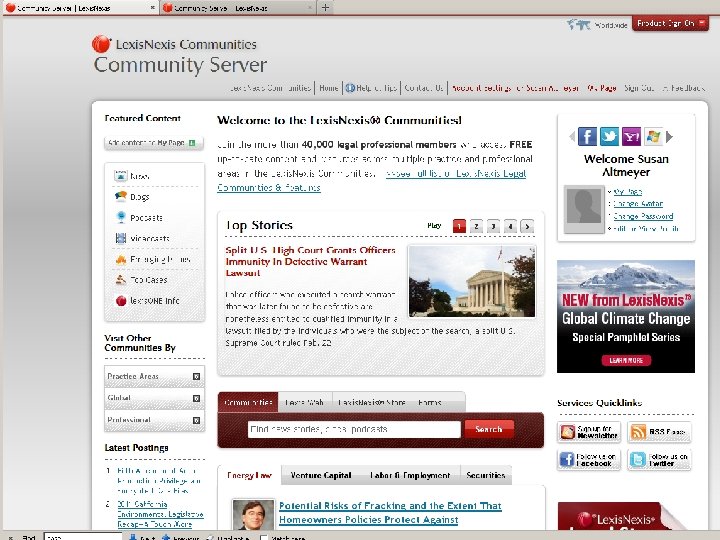The image size is (720, 540).
Task: Click the right arrow beside the share icons
Action: tap(669, 136)
